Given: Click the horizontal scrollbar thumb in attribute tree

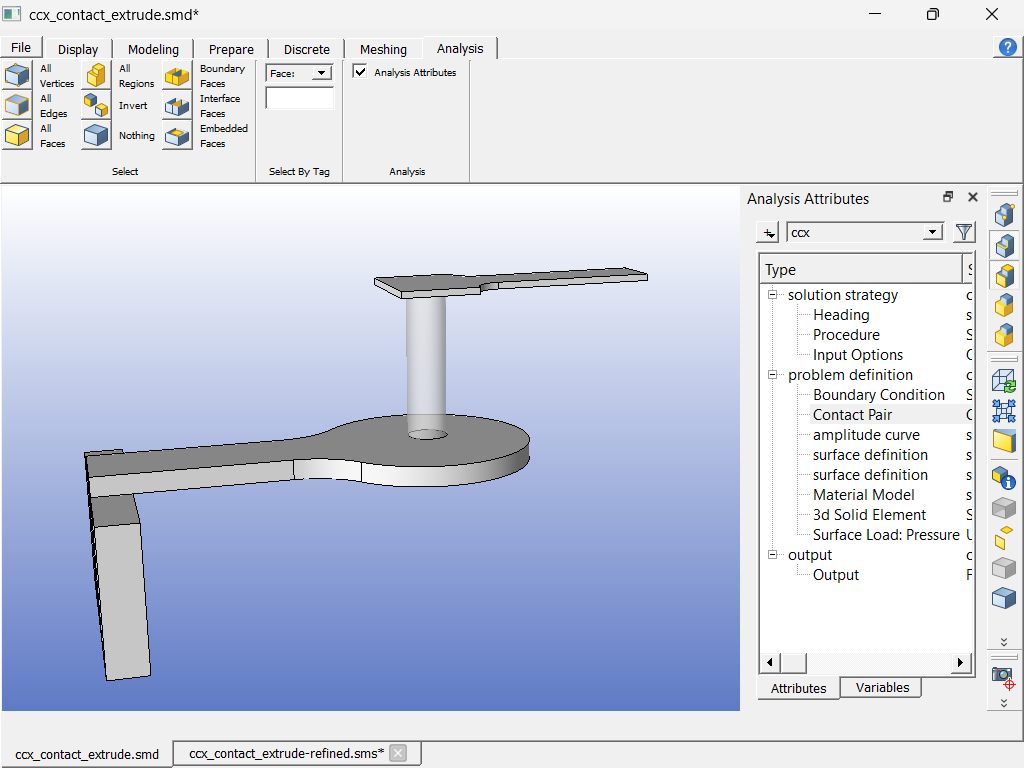Looking at the screenshot, I should coord(793,662).
